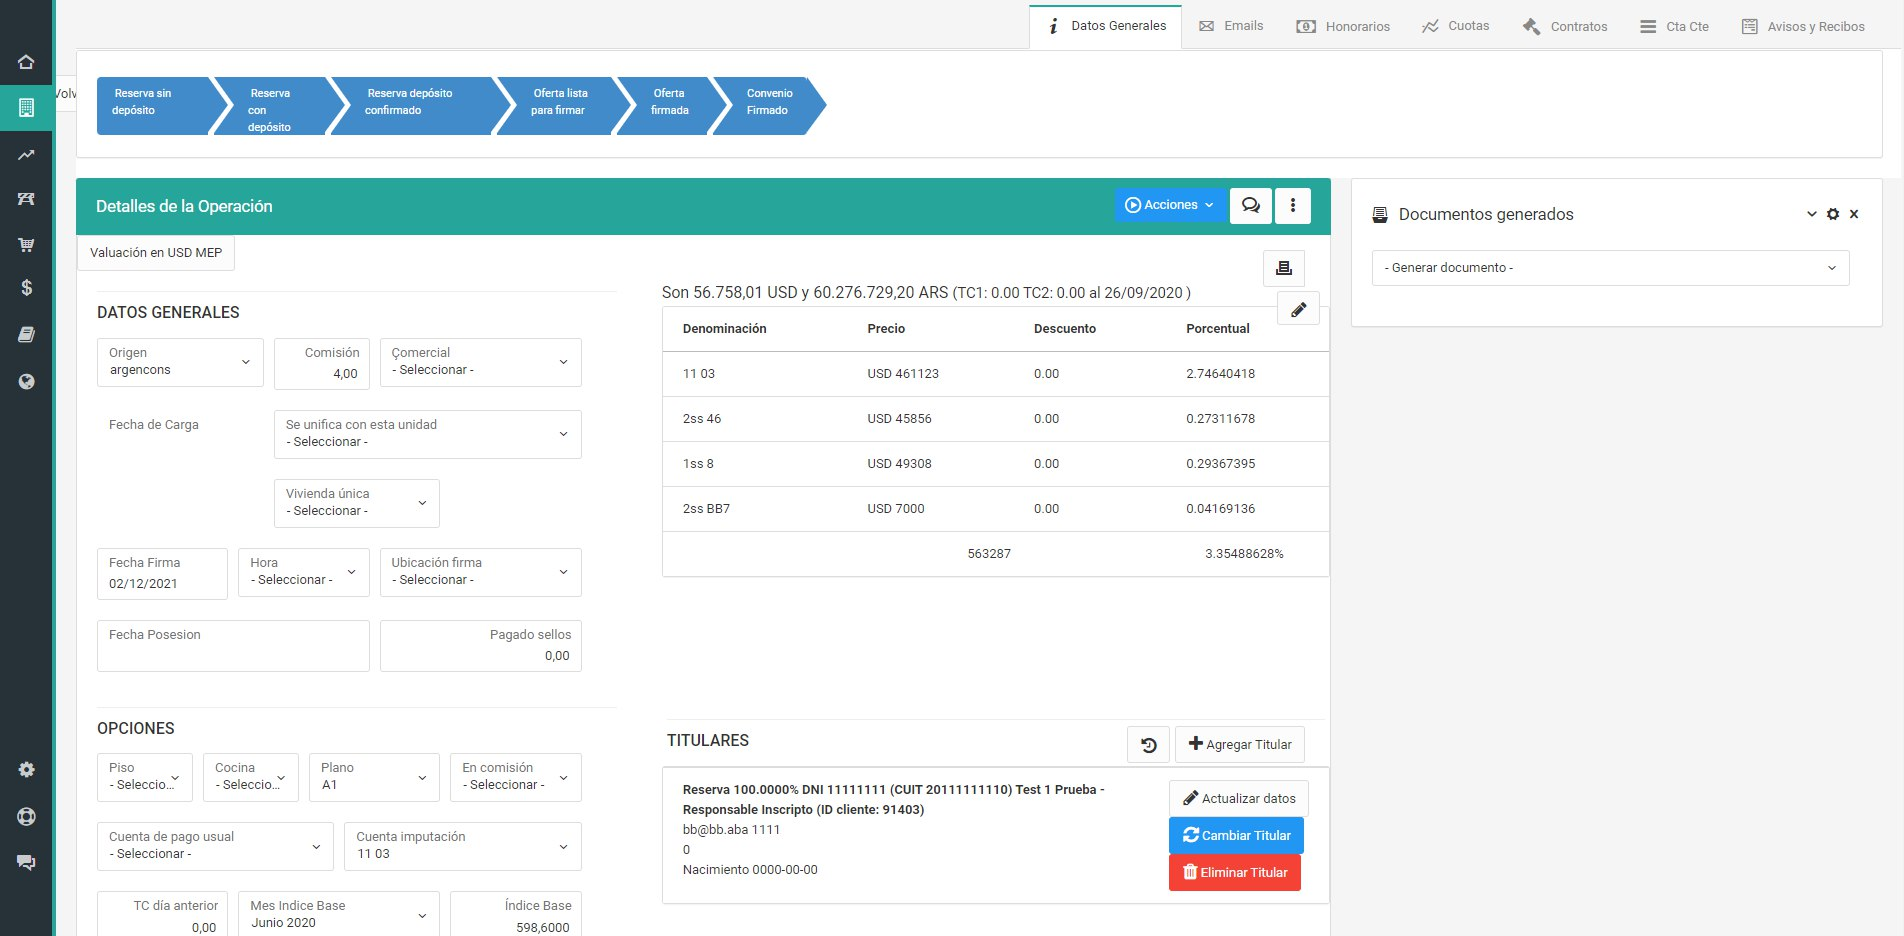The image size is (1904, 936).
Task: Open Se unifica con esta unidad dropdown
Action: (427, 434)
